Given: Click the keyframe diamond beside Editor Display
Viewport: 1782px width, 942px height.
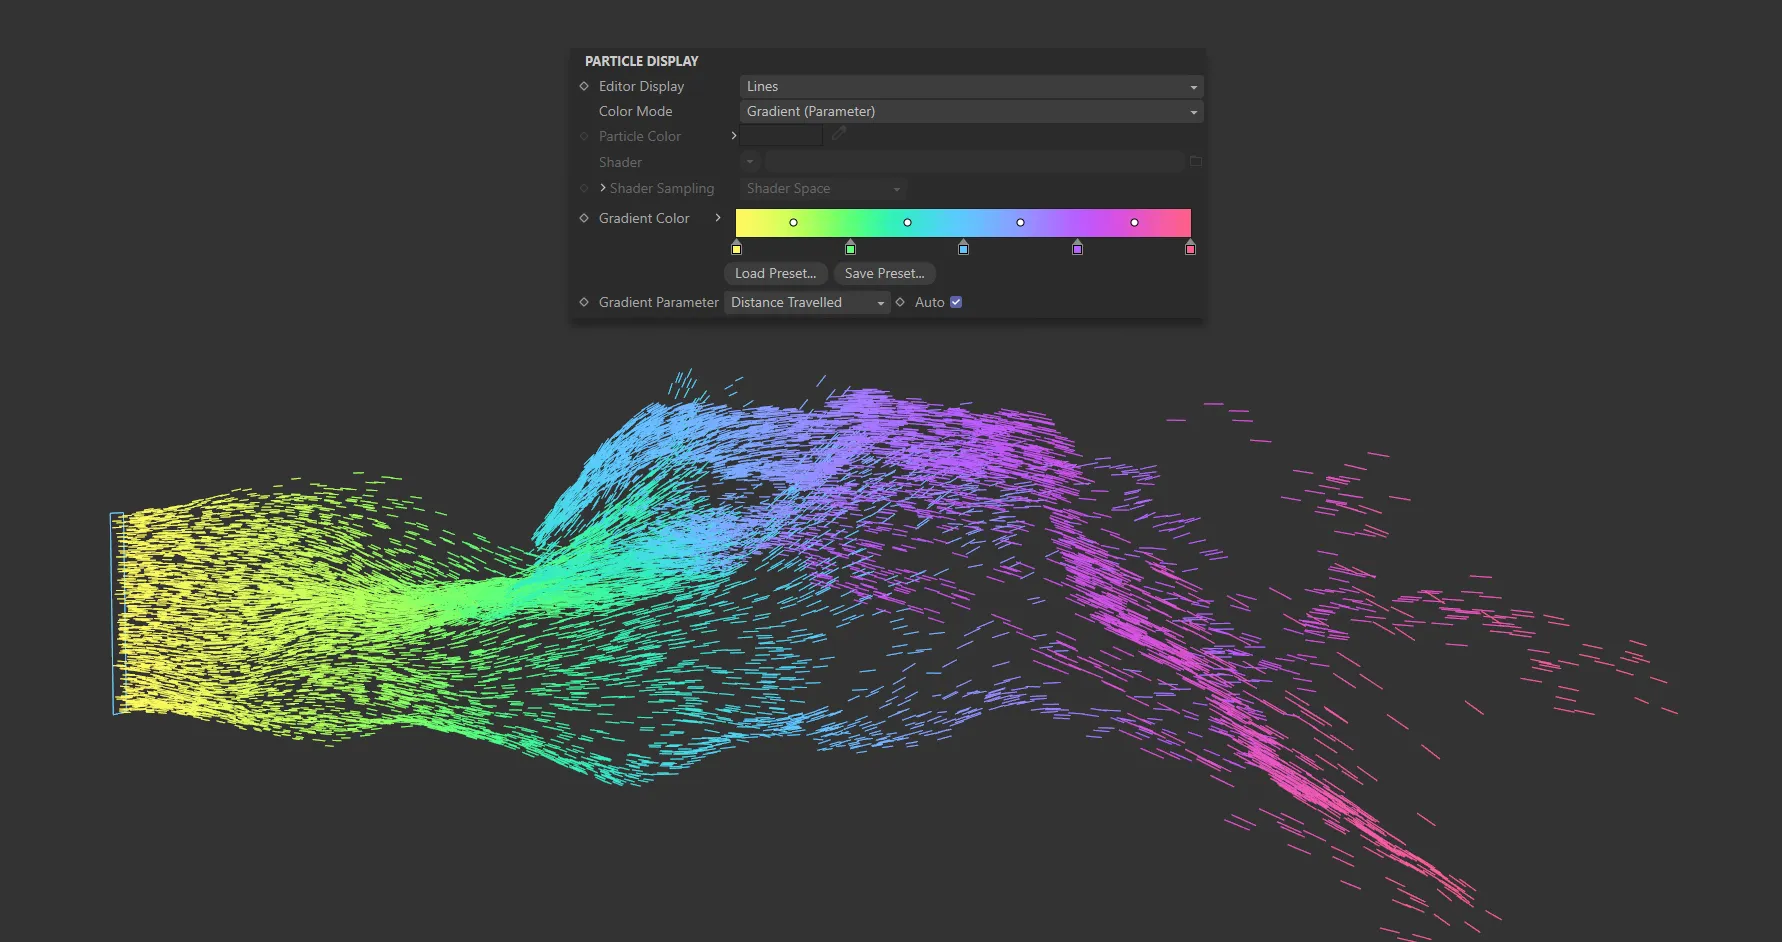Looking at the screenshot, I should click(x=584, y=86).
